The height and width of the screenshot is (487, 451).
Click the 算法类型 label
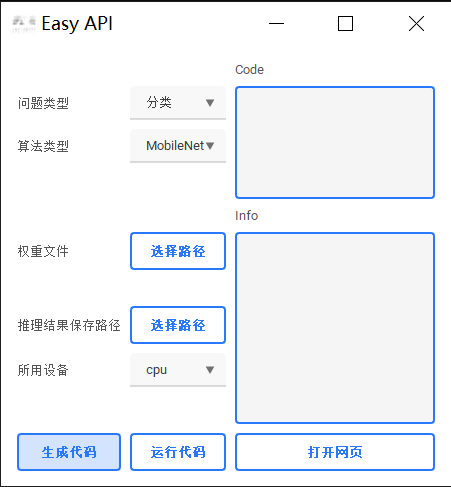click(43, 146)
